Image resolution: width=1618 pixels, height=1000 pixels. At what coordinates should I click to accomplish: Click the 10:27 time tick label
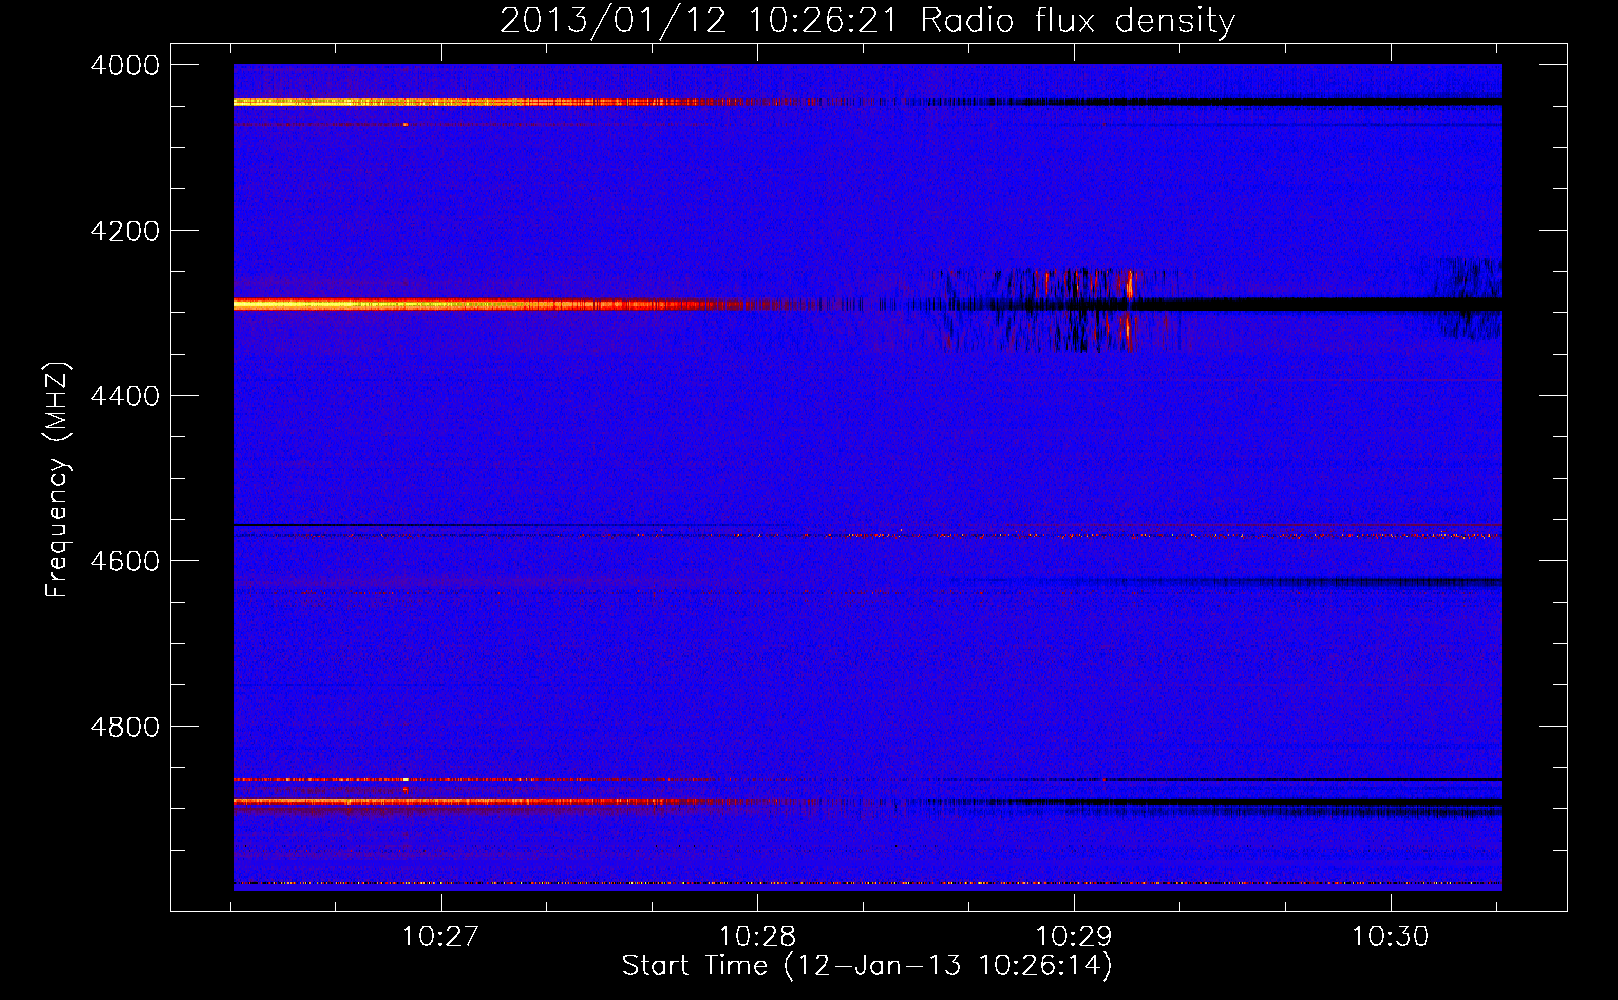440,937
